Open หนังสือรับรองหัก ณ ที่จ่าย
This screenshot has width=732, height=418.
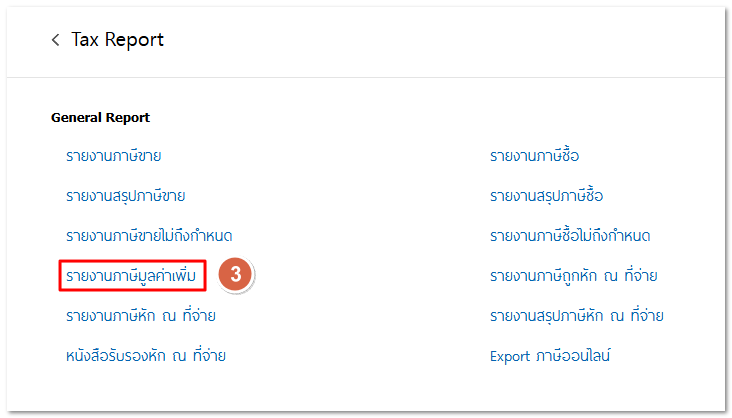(x=145, y=355)
